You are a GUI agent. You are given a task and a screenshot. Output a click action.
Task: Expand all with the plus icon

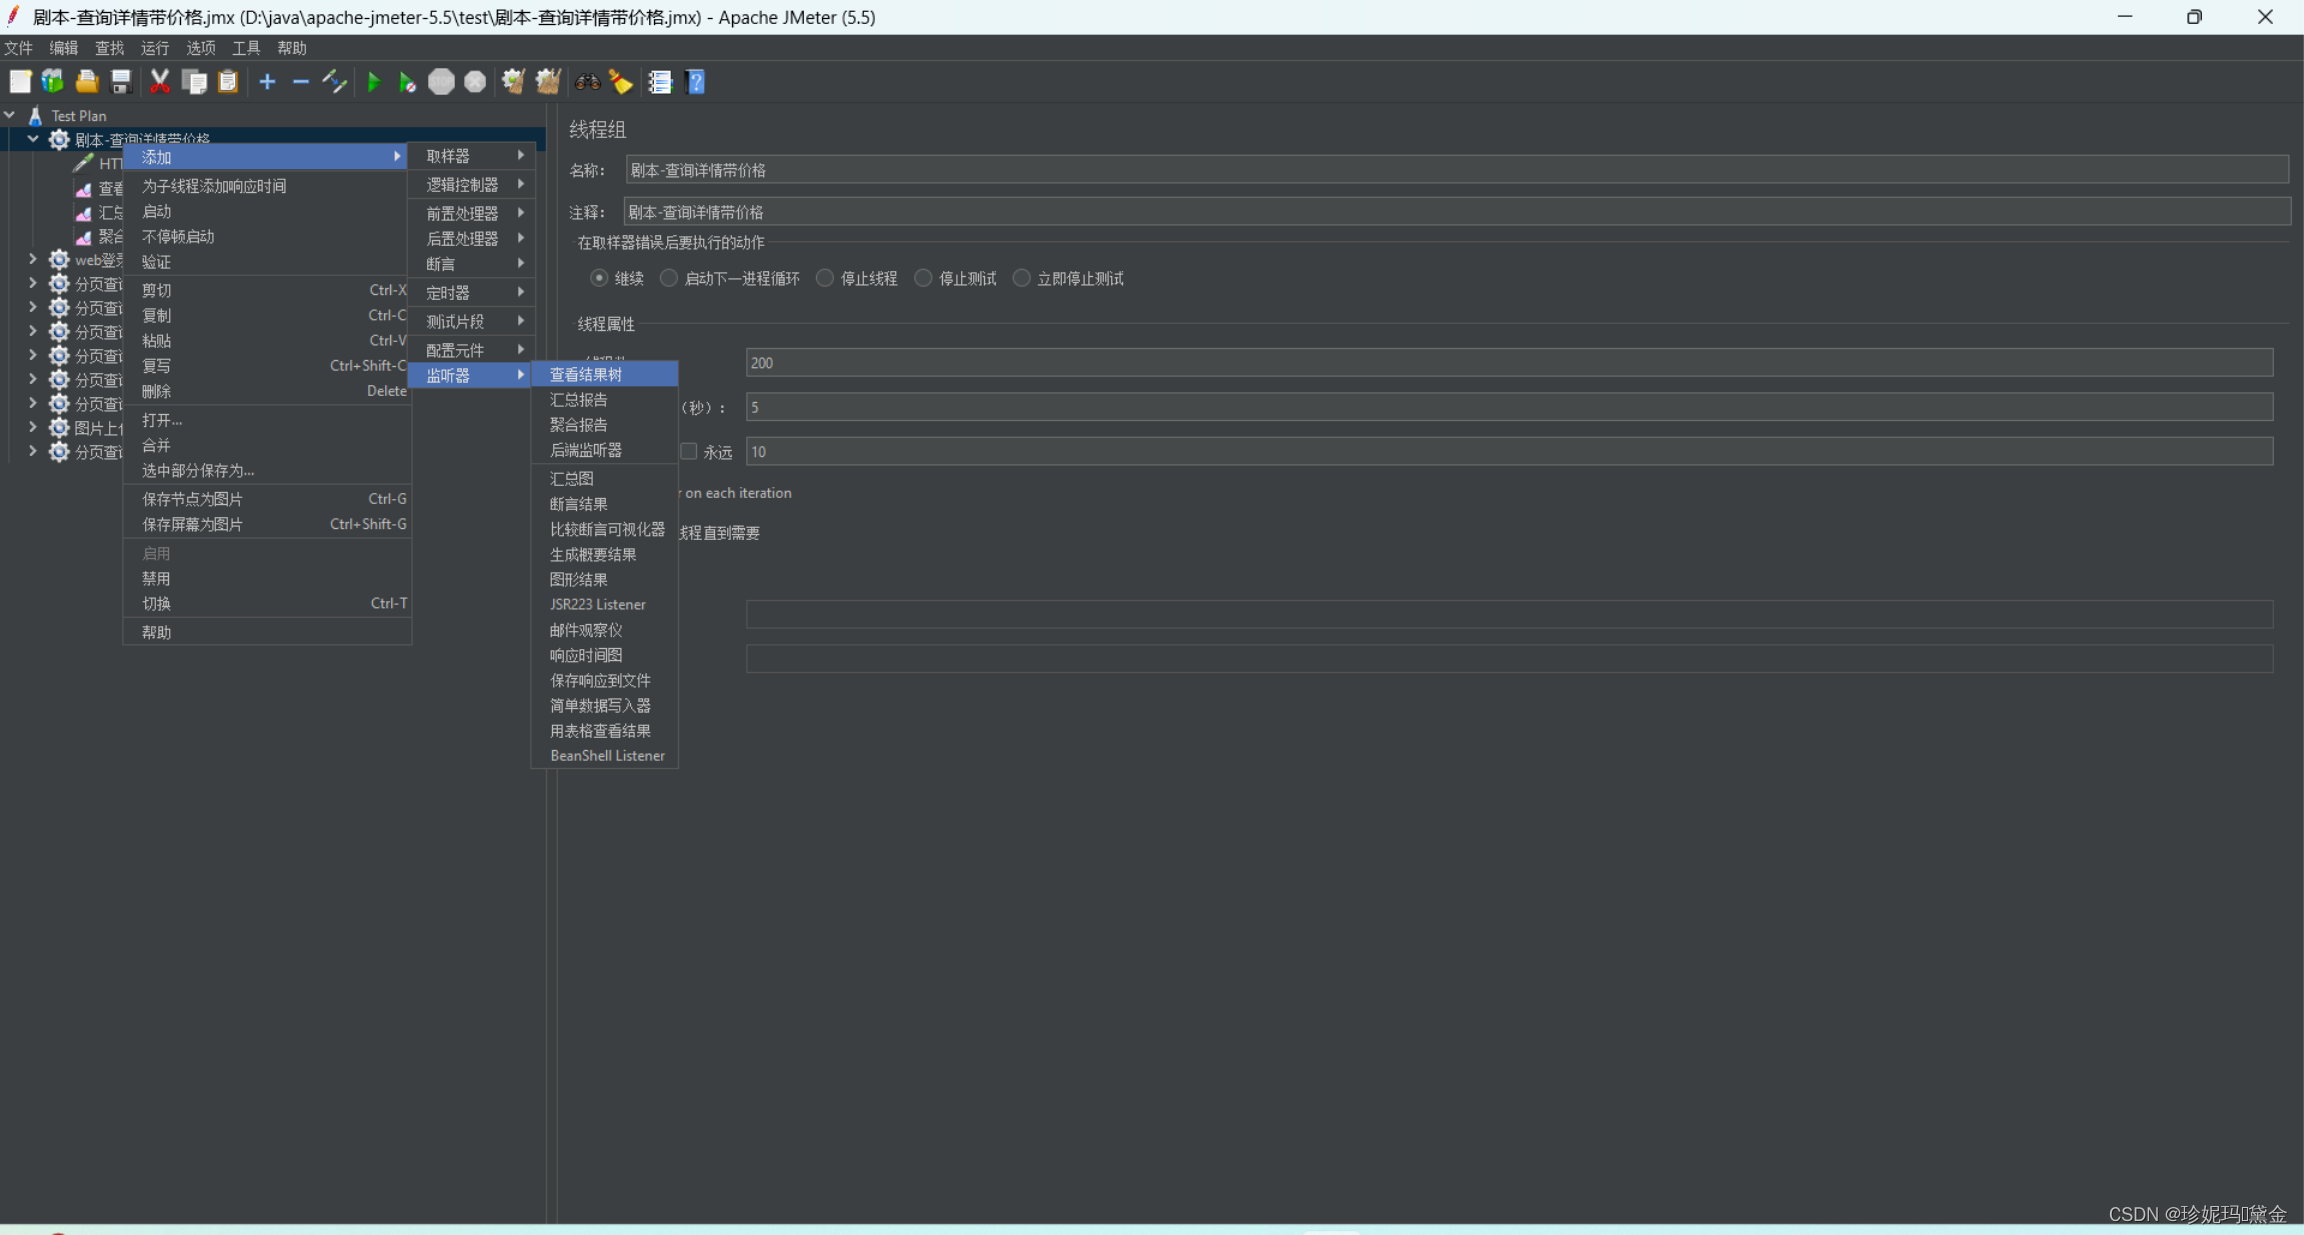pos(267,82)
